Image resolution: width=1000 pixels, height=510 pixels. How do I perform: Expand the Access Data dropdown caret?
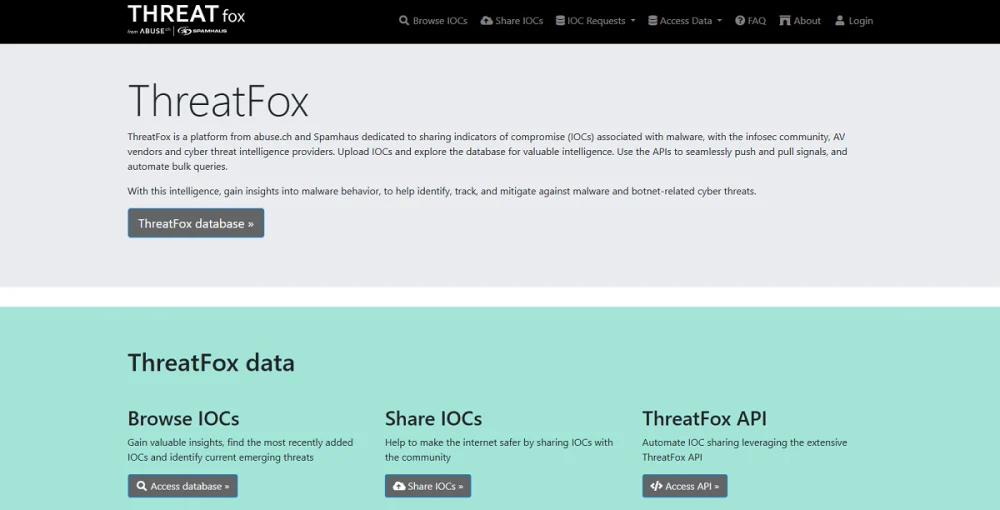pyautogui.click(x=719, y=20)
